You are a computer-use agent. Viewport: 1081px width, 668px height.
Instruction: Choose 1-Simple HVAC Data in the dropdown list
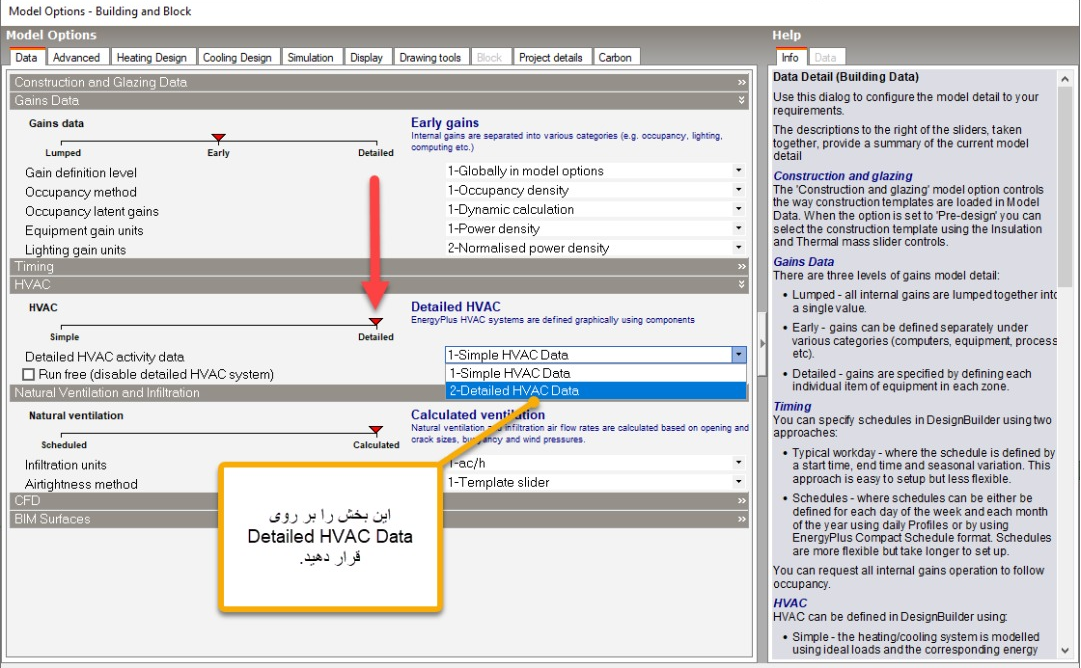pos(596,373)
